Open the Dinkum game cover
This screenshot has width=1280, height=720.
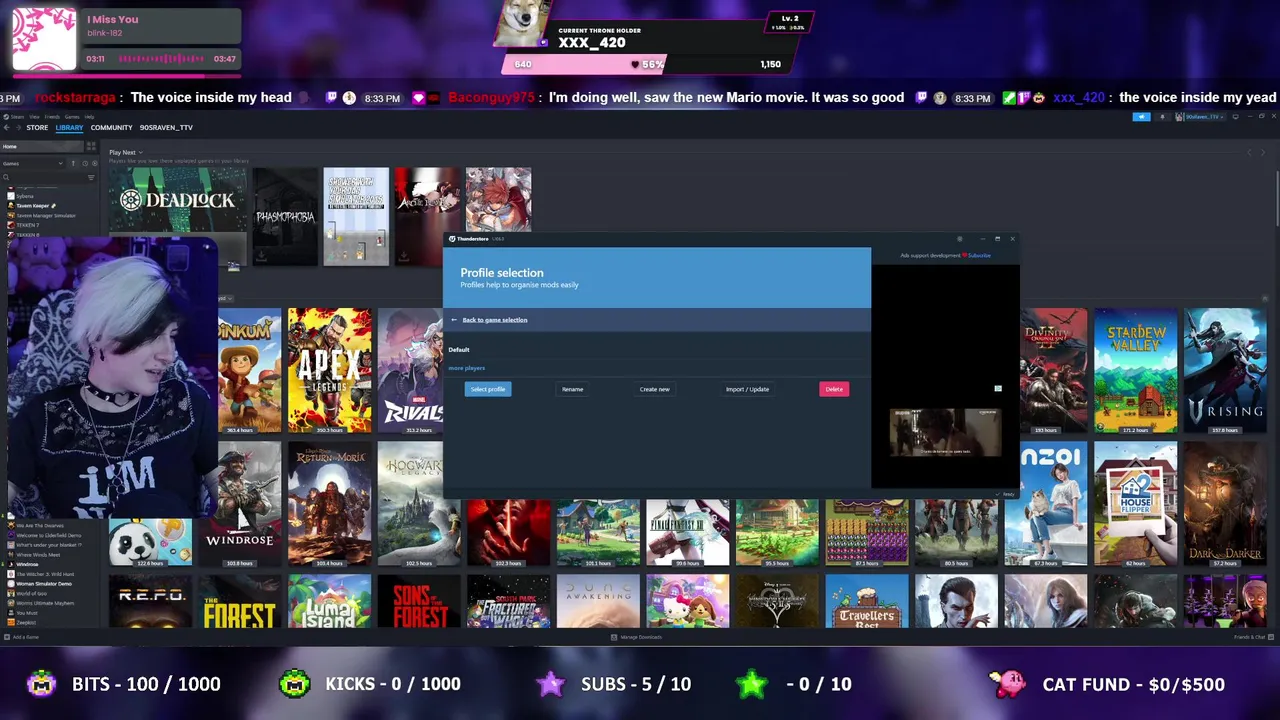pyautogui.click(x=250, y=370)
